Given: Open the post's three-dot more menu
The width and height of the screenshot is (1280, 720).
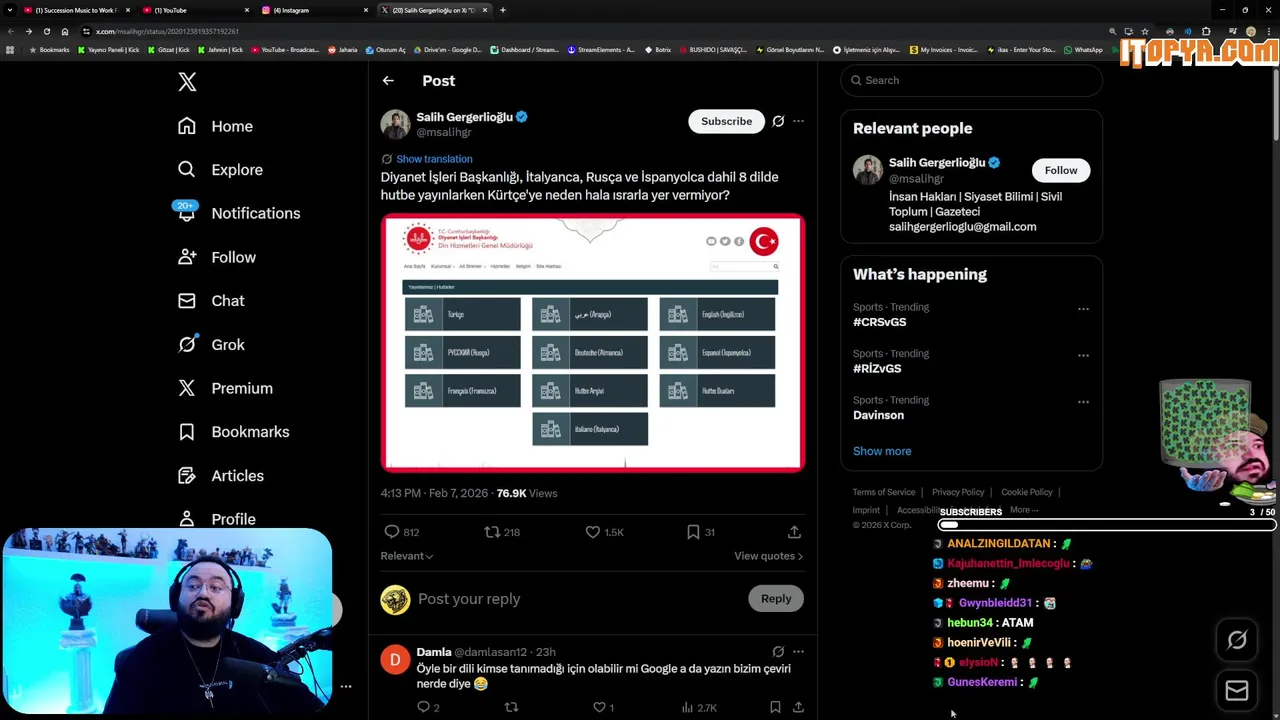Looking at the screenshot, I should (798, 121).
